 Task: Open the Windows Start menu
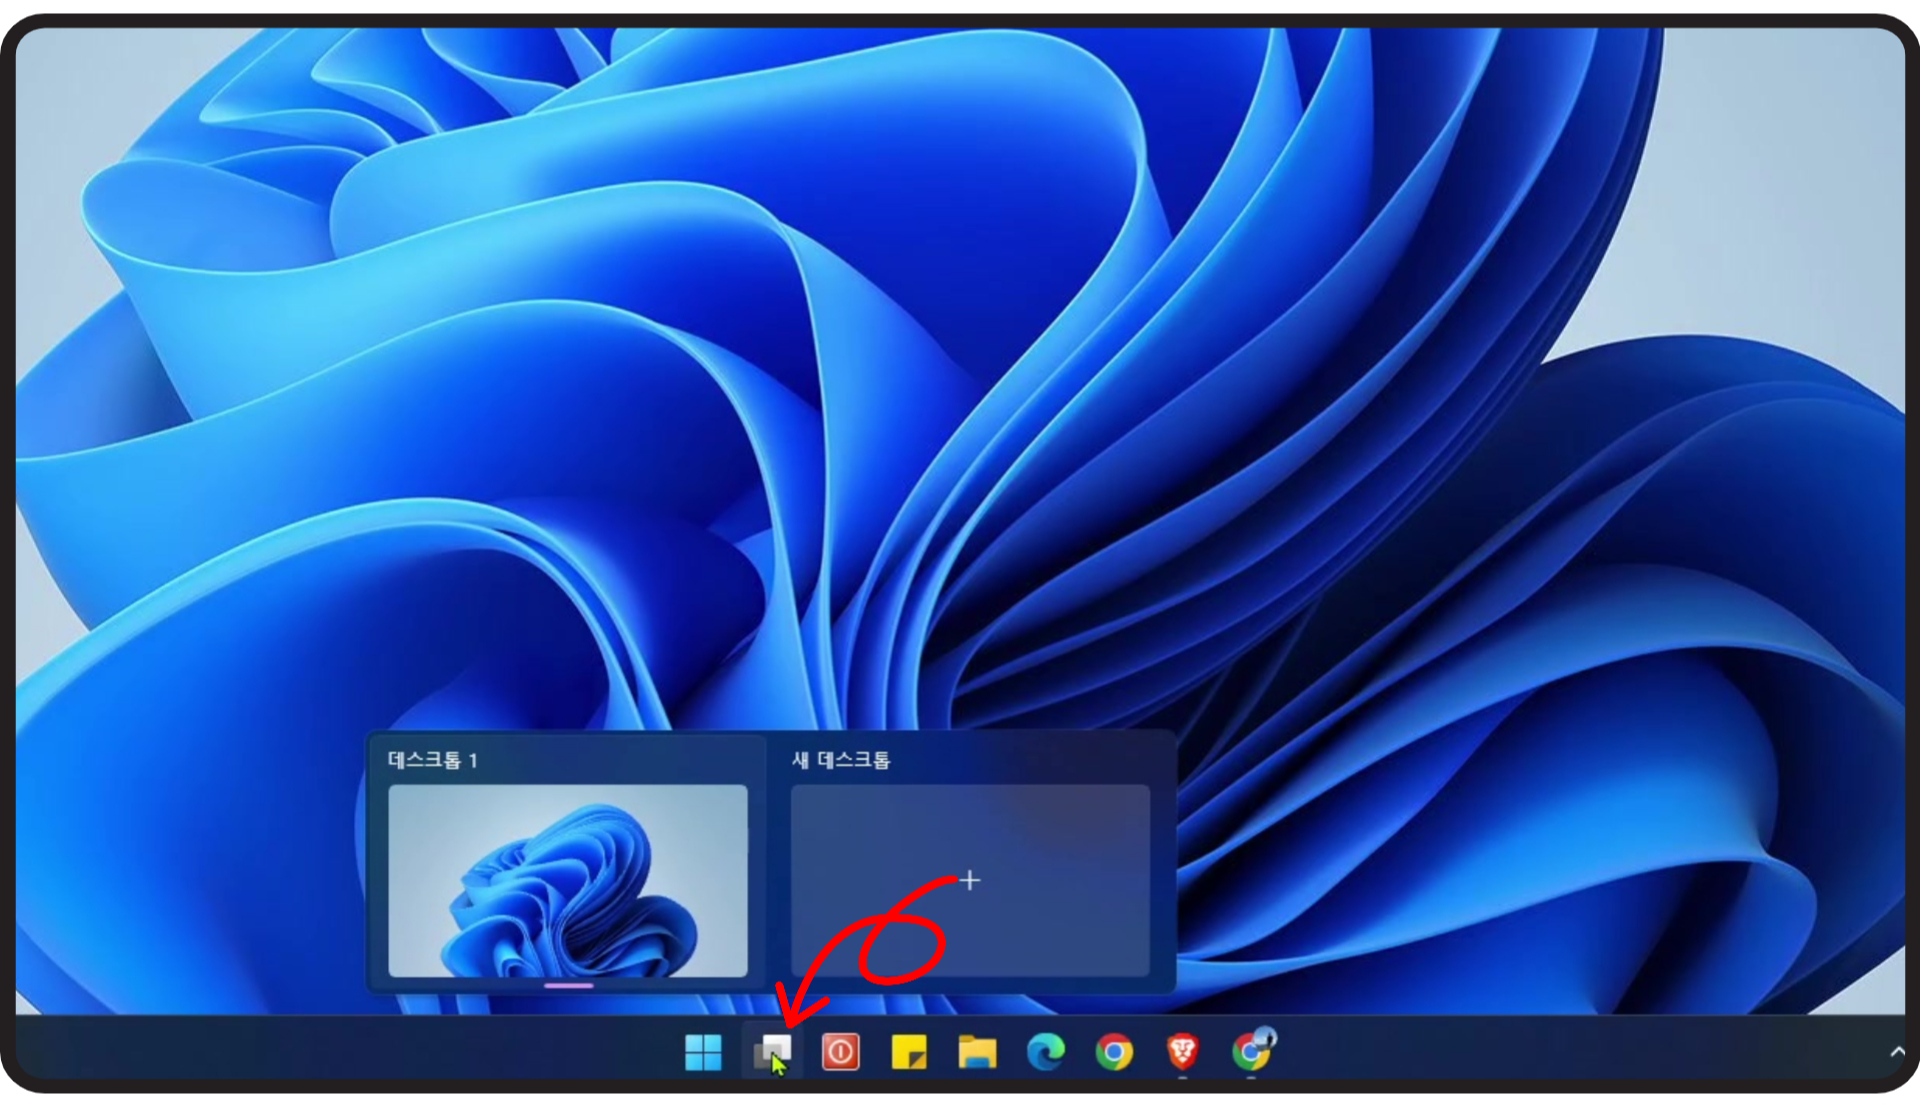pos(703,1052)
